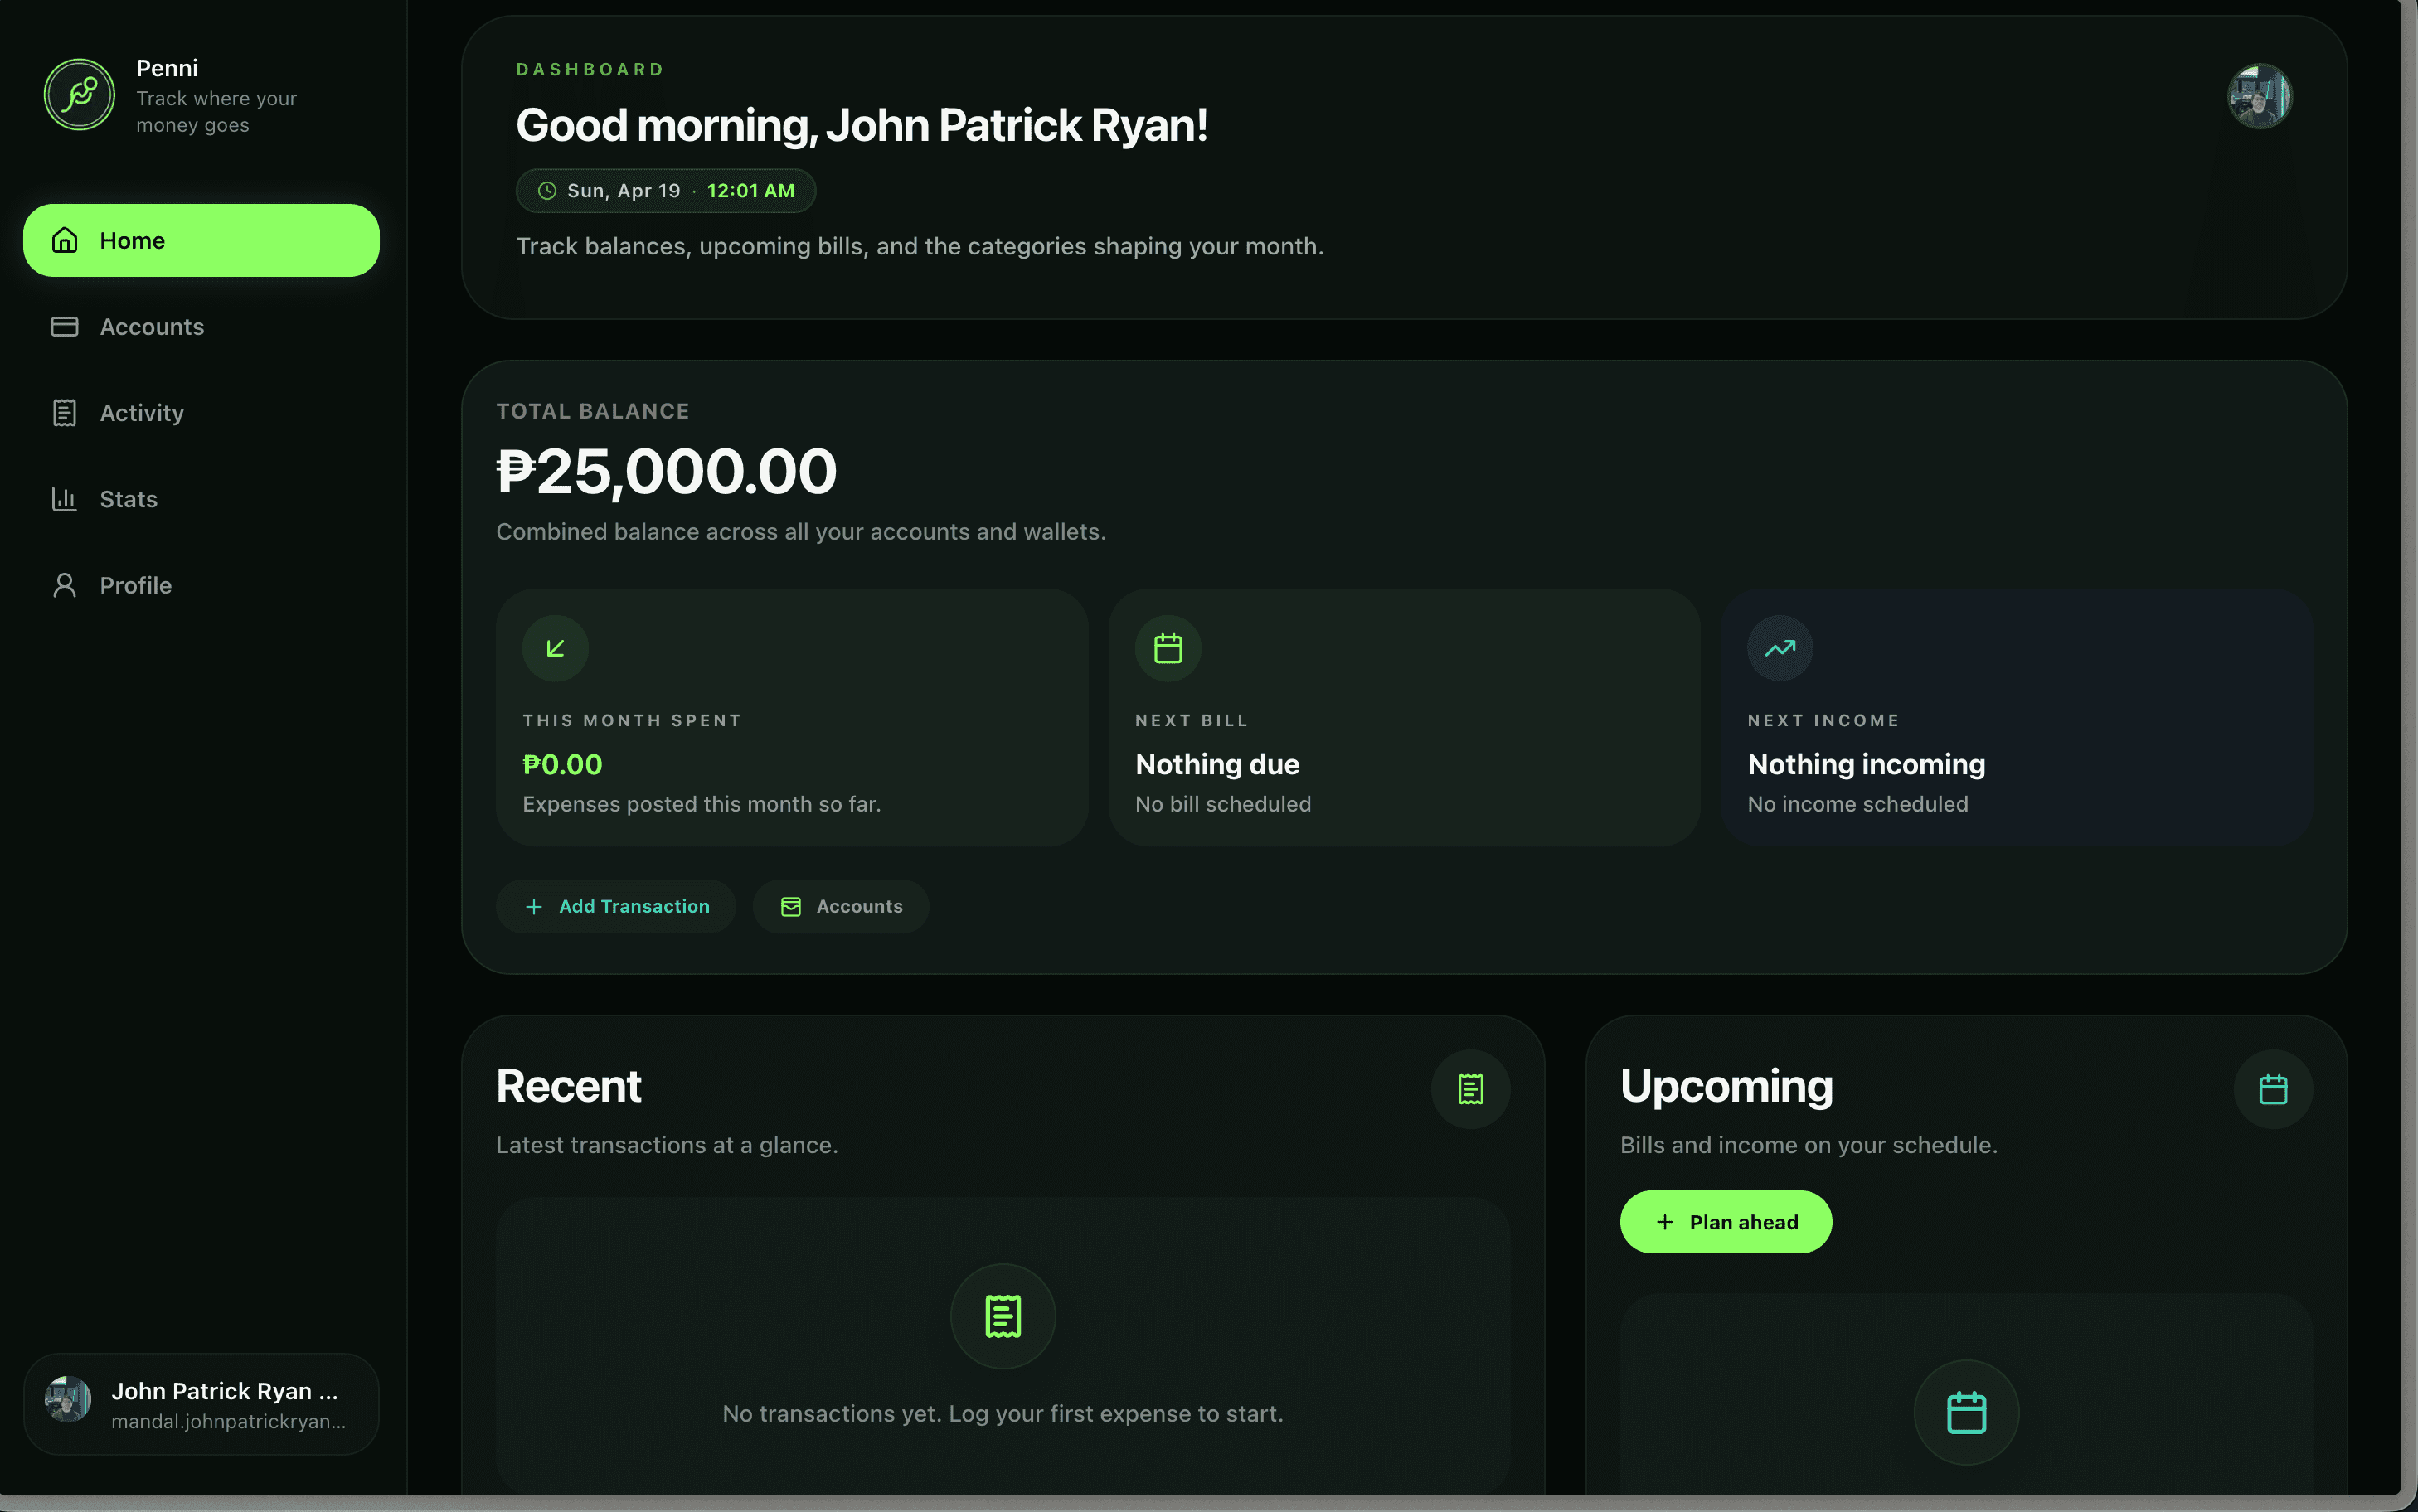Click the 12:01 AM time label

[751, 191]
